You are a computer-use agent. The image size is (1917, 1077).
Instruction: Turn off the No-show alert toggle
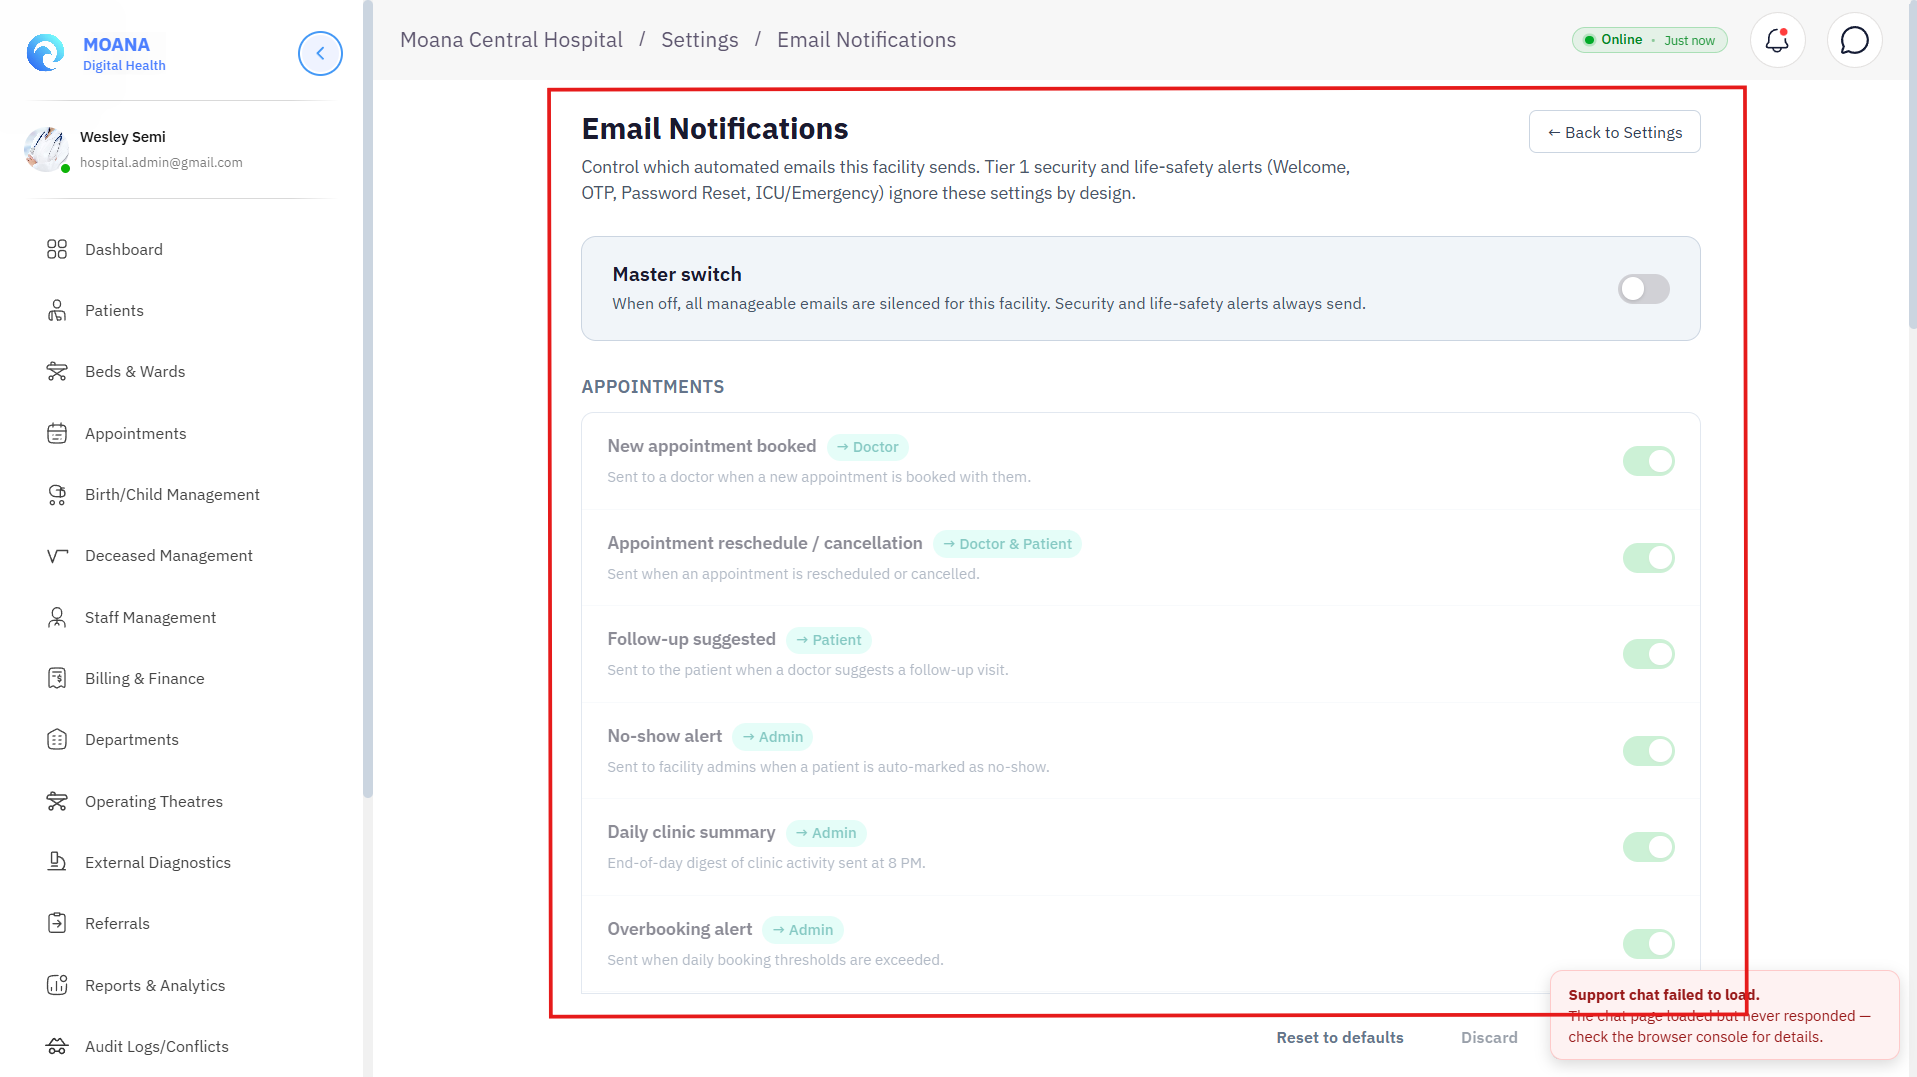click(1648, 751)
